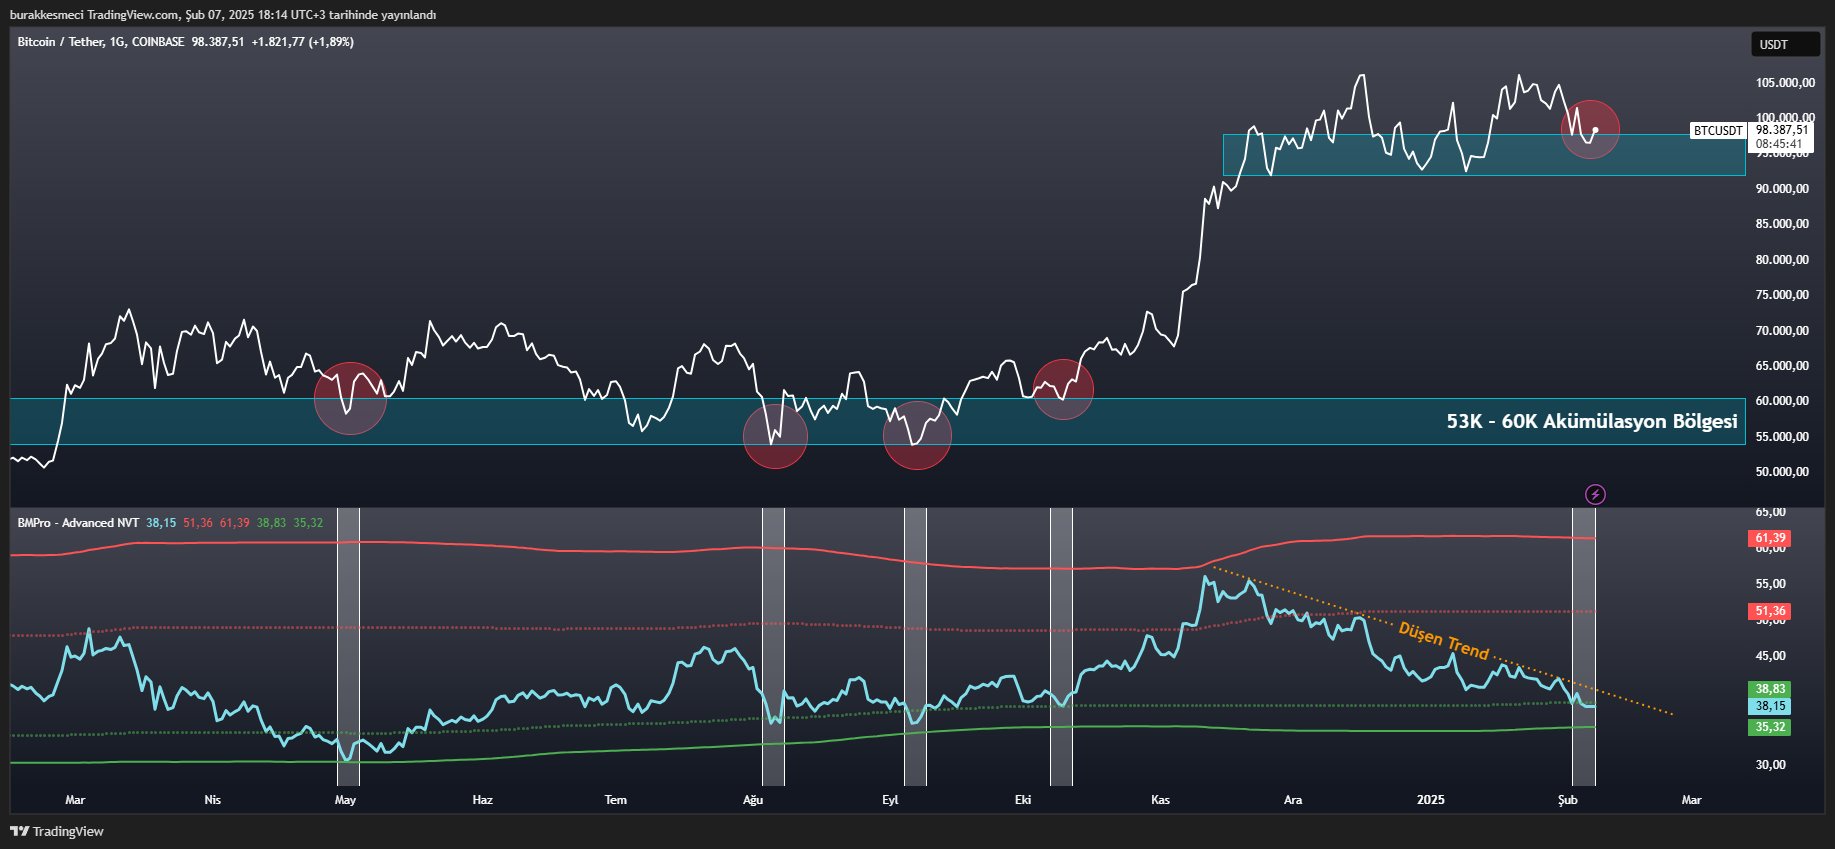Click the Kas label on time axis

click(1160, 800)
